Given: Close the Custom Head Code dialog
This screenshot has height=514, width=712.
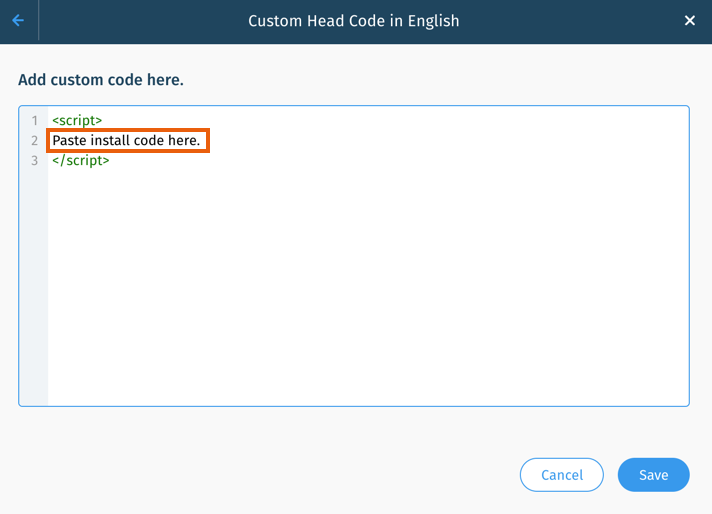Looking at the screenshot, I should pyautogui.click(x=689, y=20).
